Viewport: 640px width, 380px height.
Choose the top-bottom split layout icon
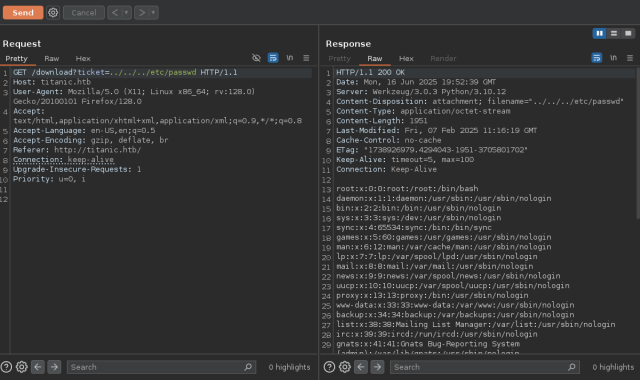coord(613,33)
